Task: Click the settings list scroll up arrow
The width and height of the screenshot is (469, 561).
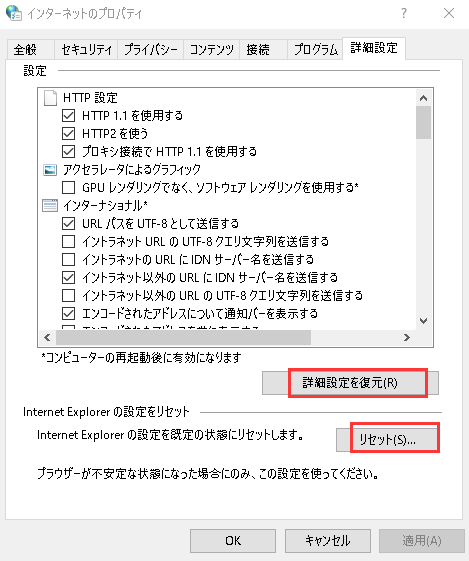Action: (x=424, y=98)
